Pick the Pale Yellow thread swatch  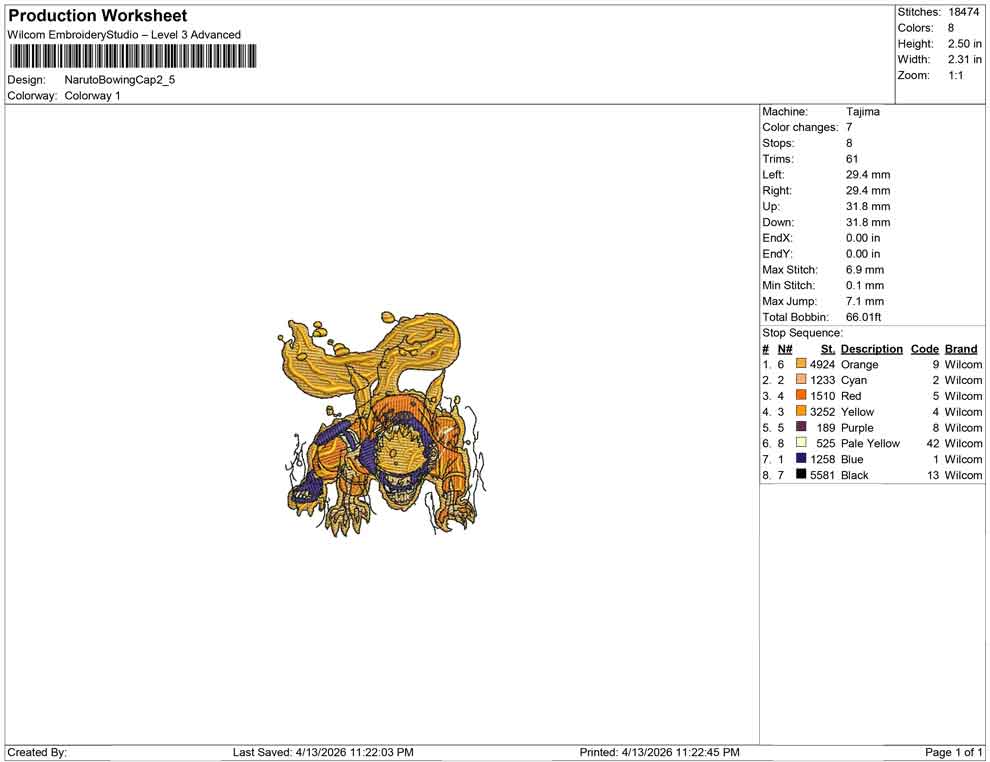(801, 443)
